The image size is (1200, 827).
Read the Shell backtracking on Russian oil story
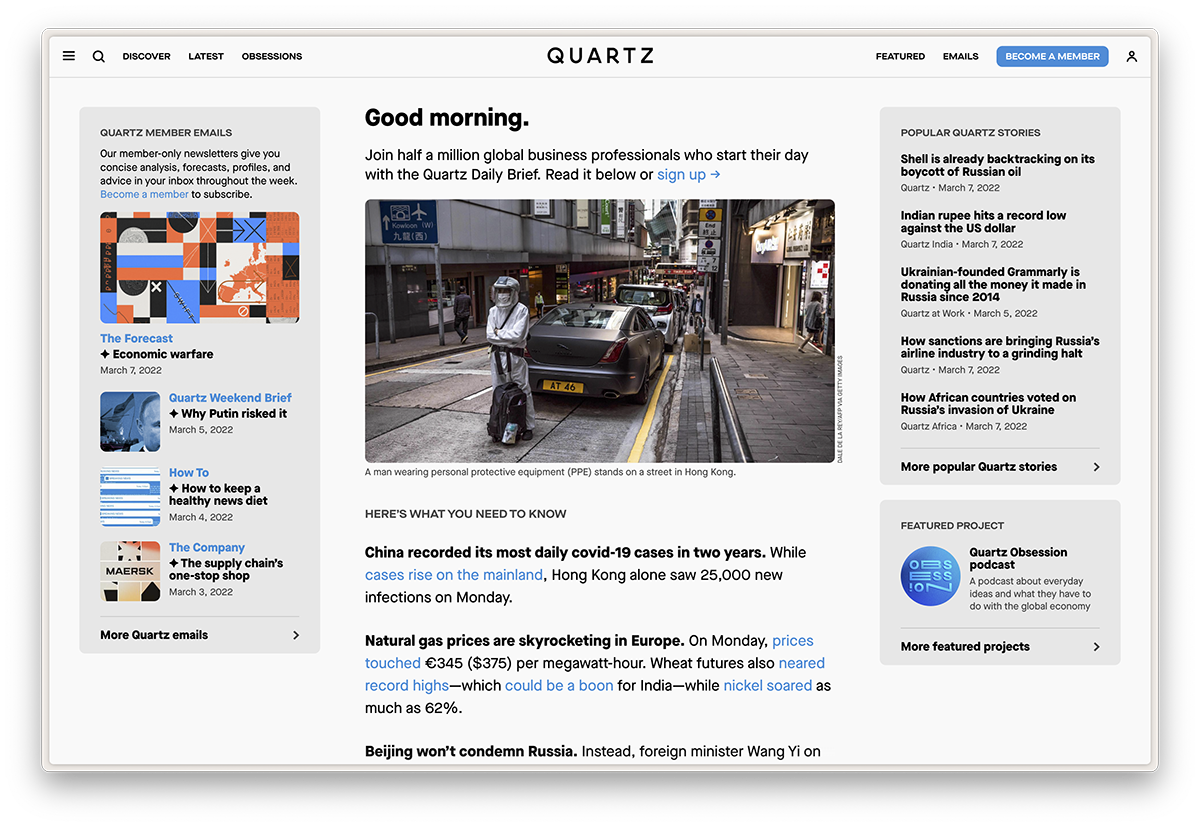[x=997, y=165]
